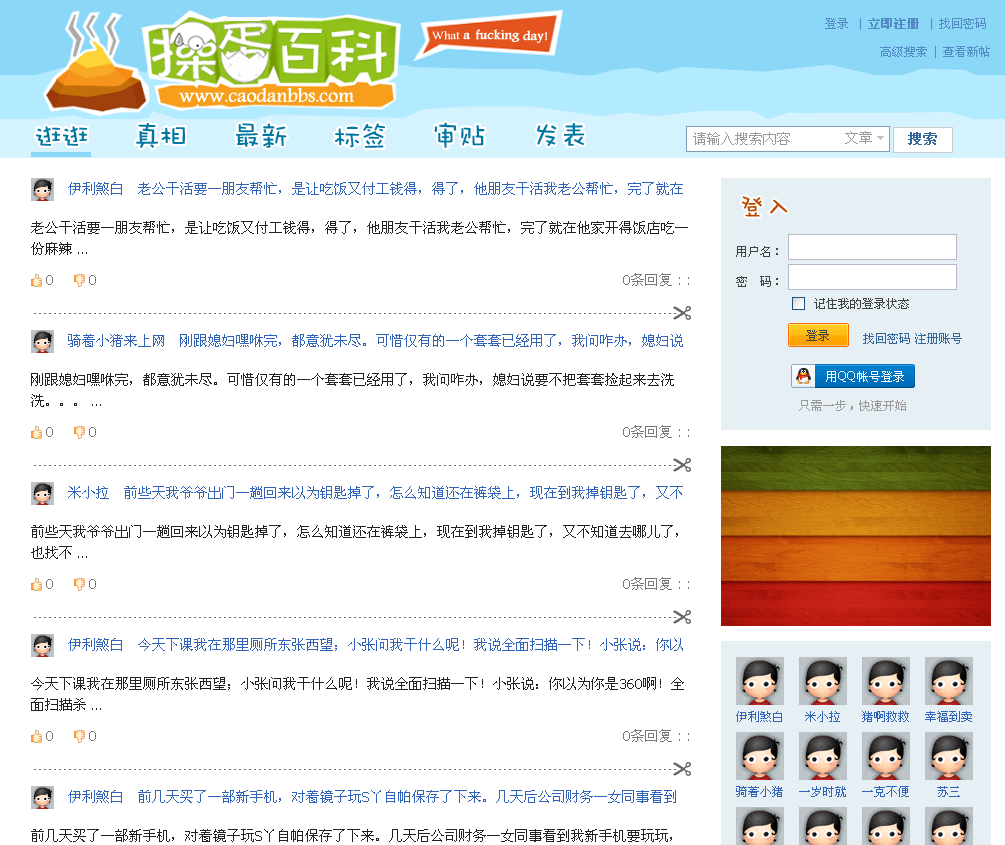Open sidebar user avatar above 一克不便

tap(885, 756)
